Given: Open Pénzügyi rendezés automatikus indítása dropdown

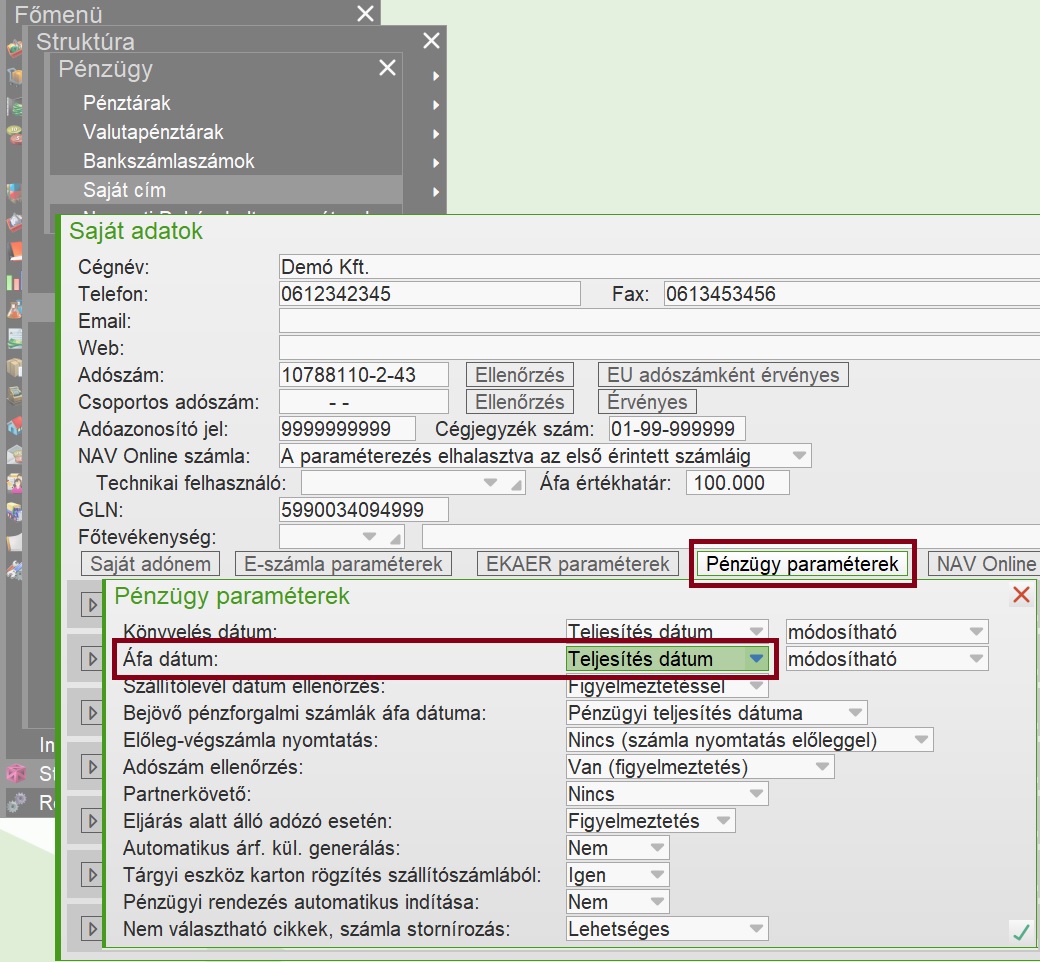Looking at the screenshot, I should click(618, 902).
